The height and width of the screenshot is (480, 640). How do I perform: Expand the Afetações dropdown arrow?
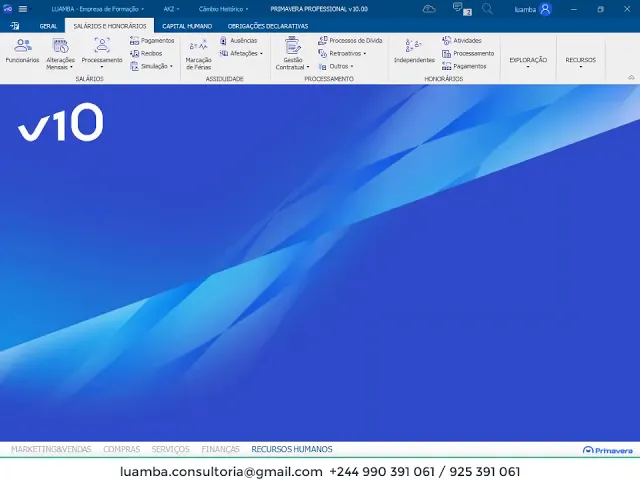pyautogui.click(x=261, y=53)
